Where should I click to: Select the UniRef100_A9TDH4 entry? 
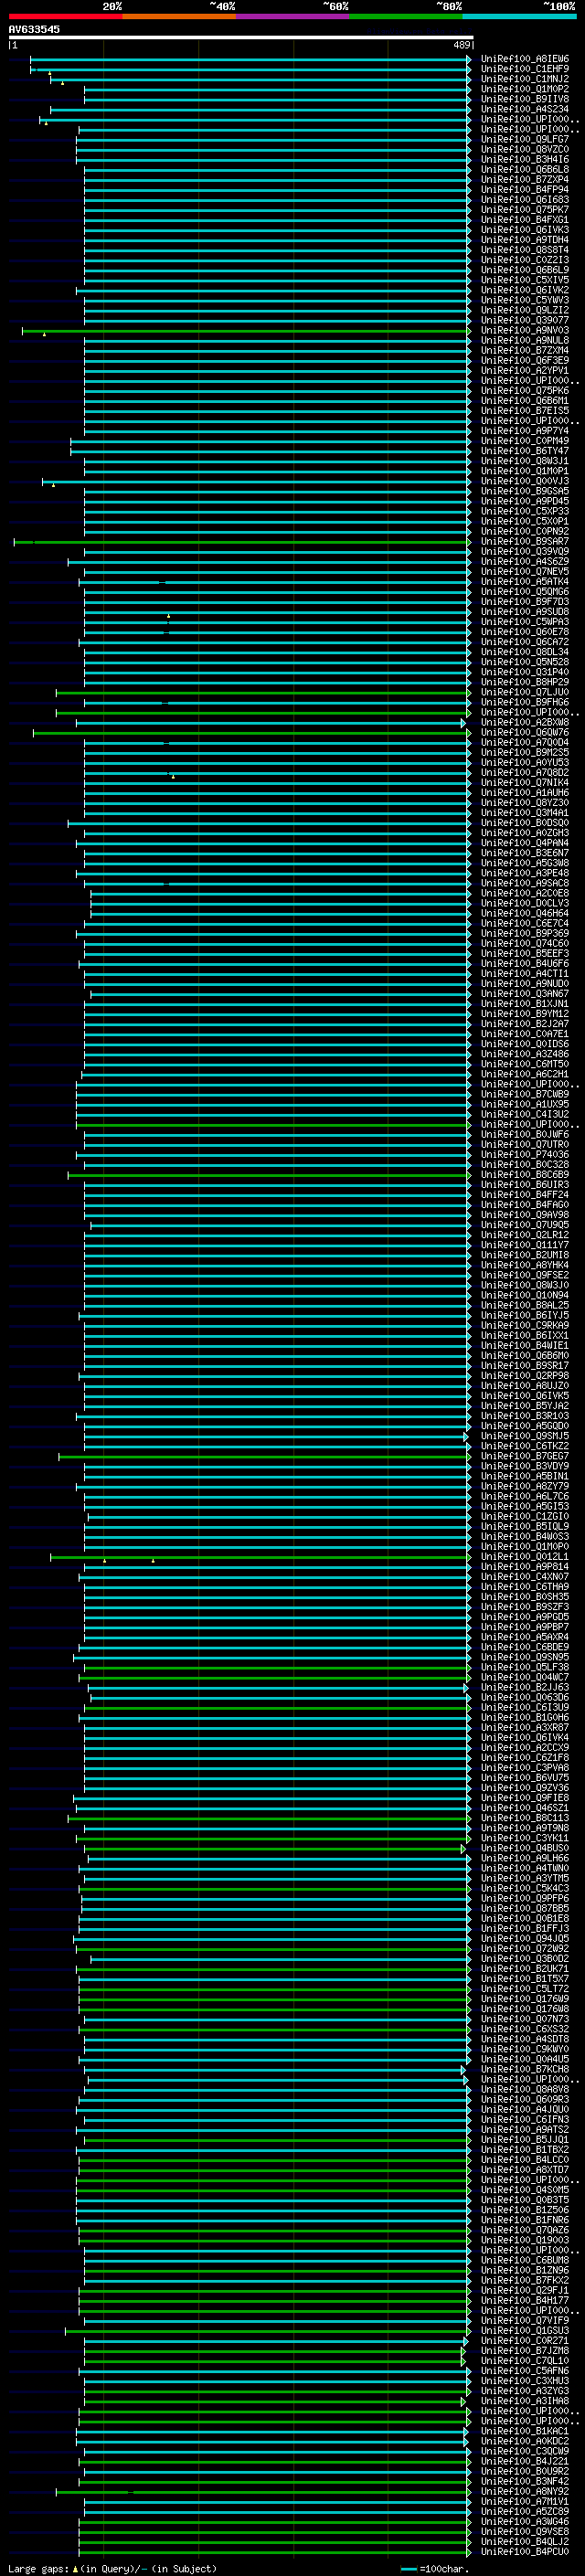pyautogui.click(x=525, y=240)
